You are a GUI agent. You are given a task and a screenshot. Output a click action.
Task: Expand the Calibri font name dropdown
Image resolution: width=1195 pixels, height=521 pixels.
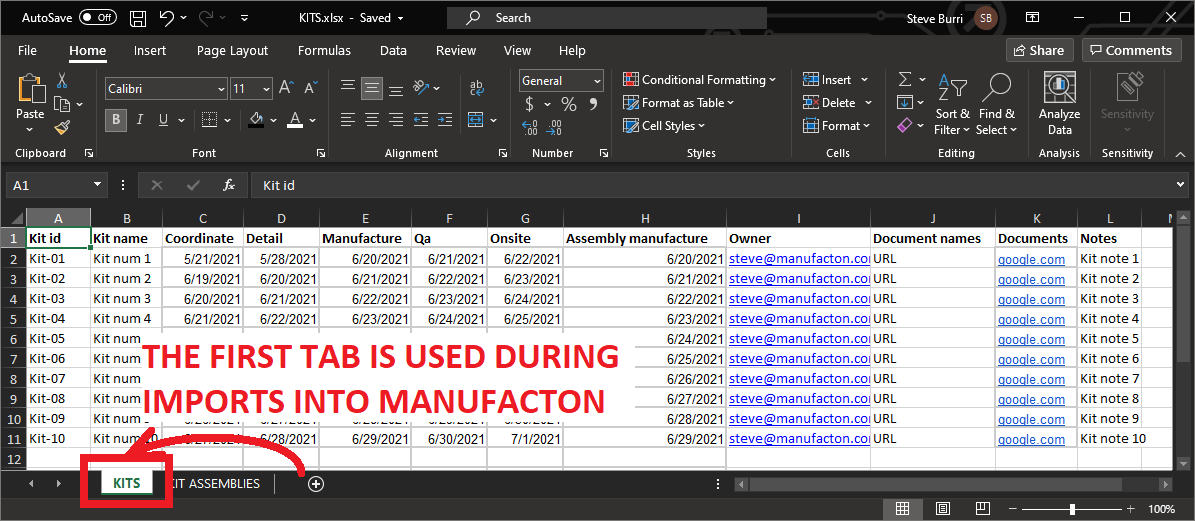[x=221, y=89]
